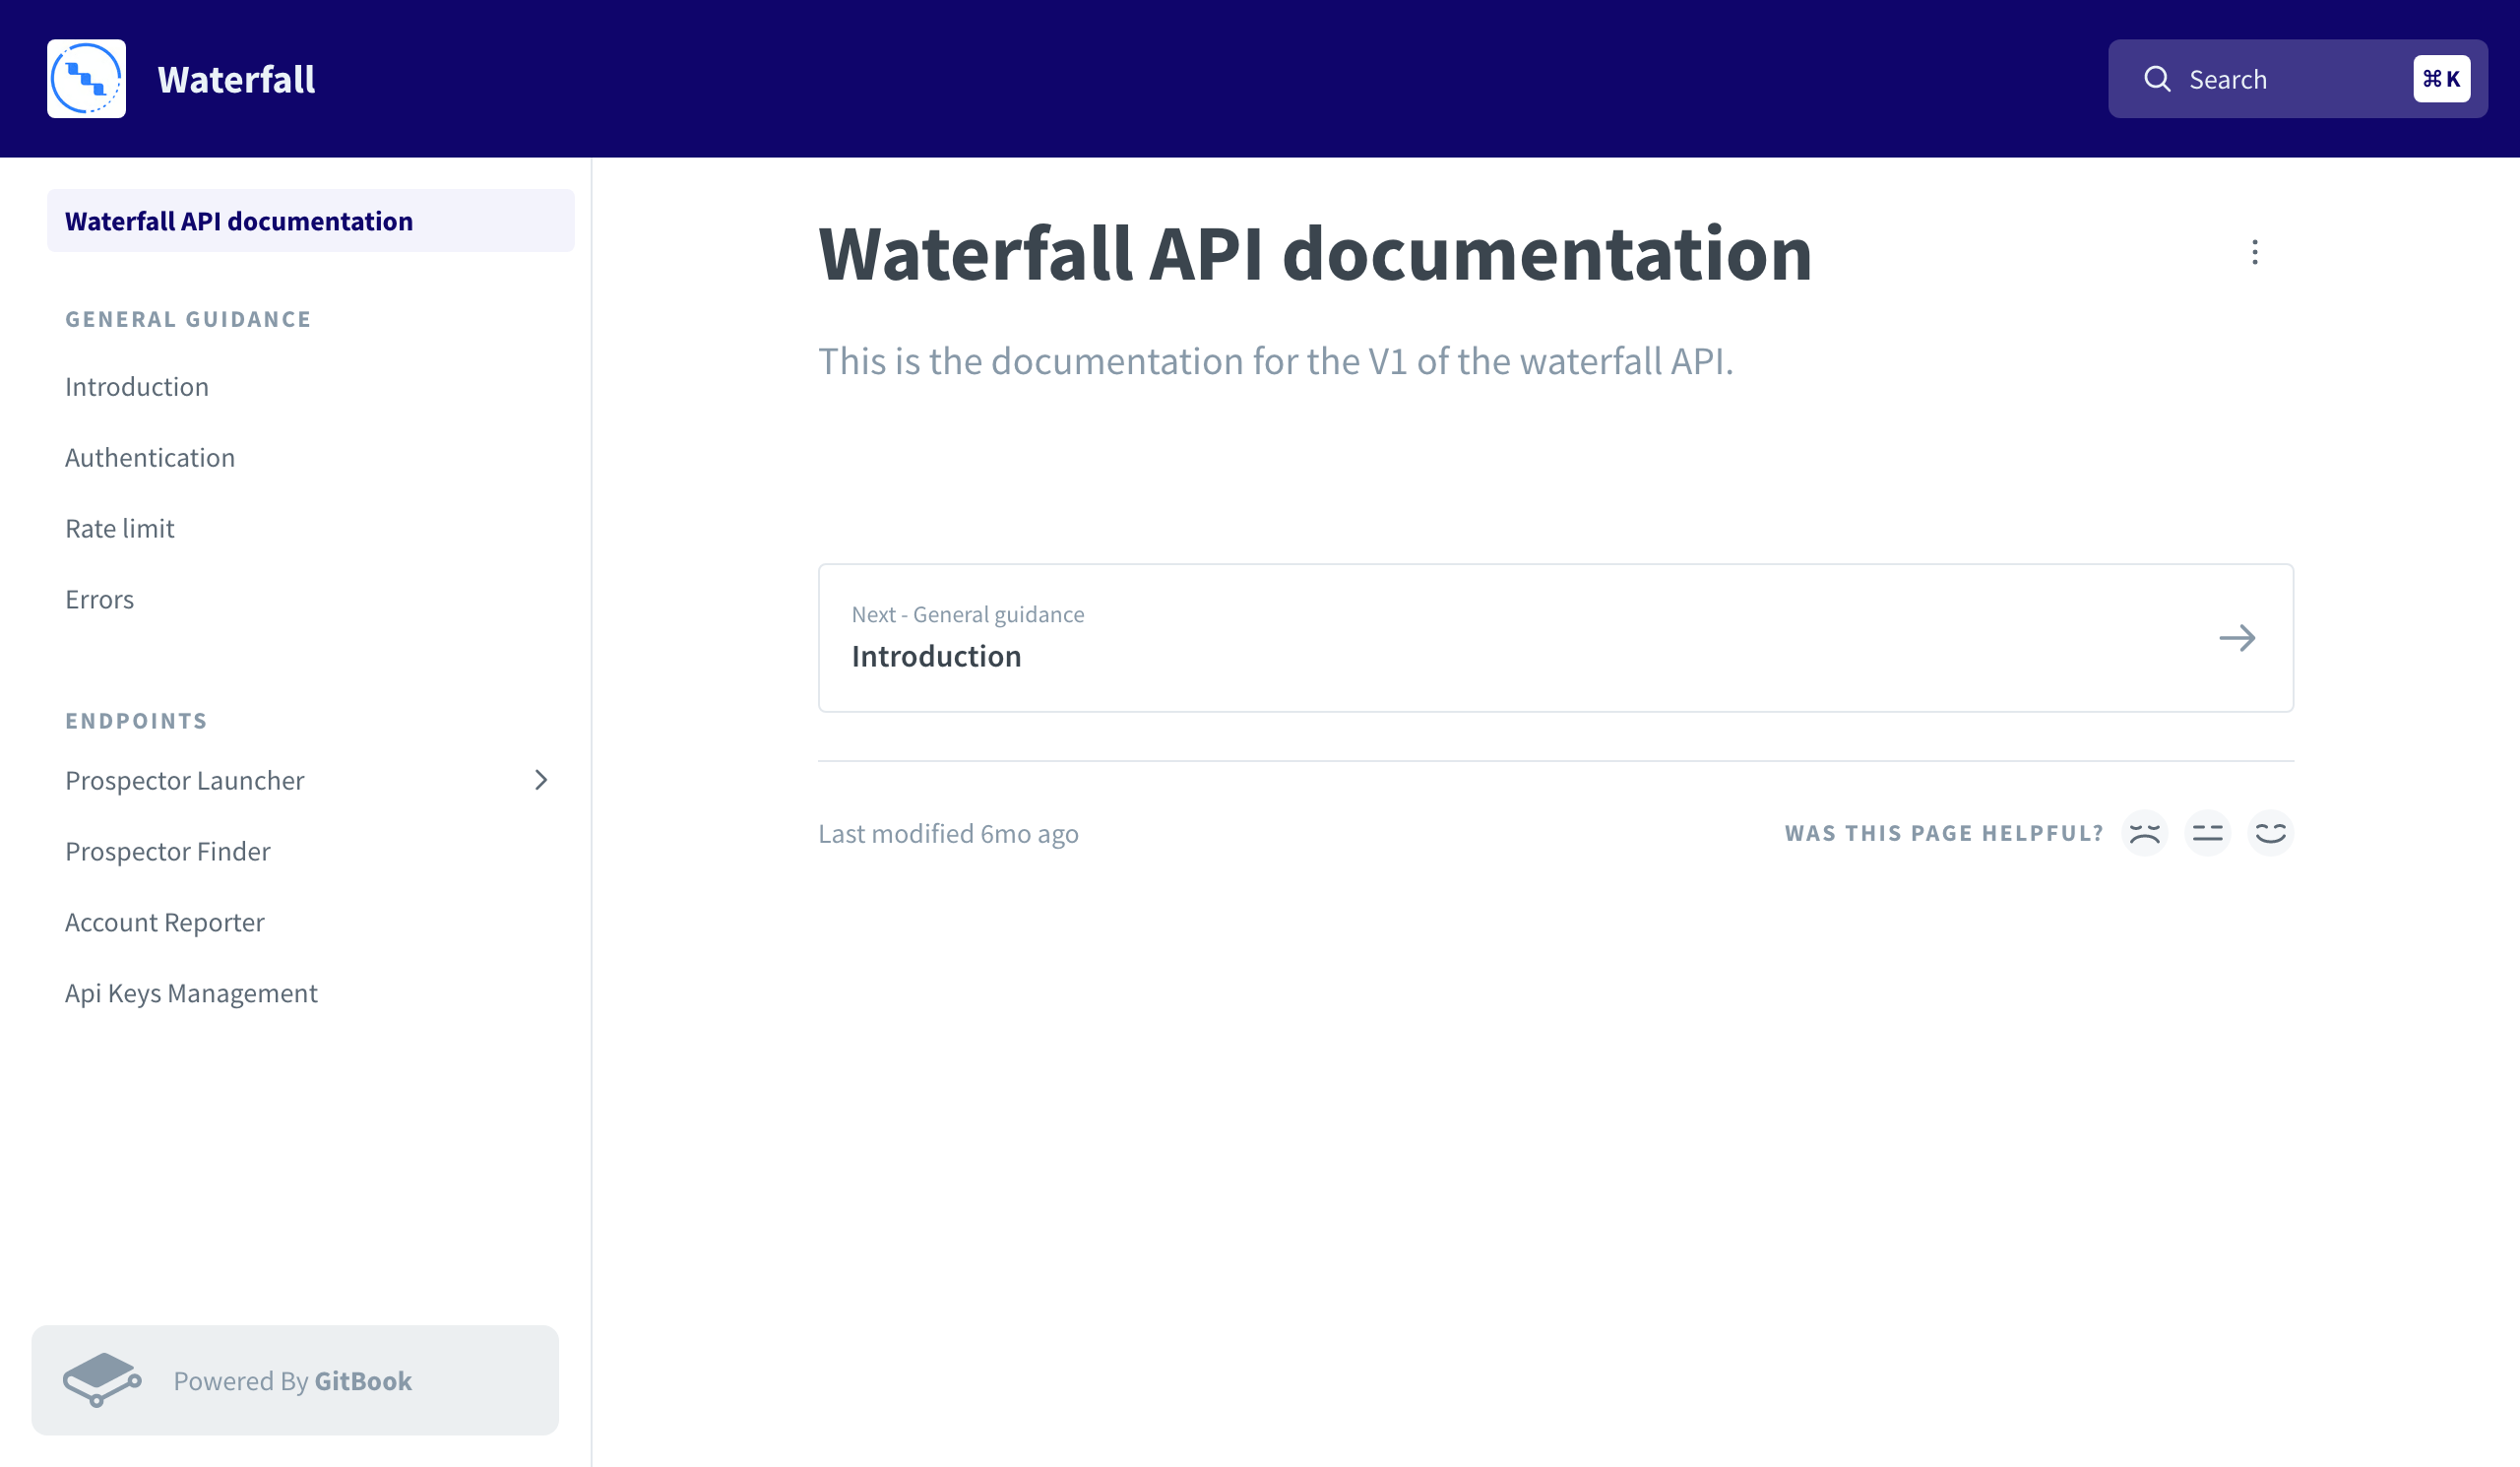Open Prospector Launcher page
Image resolution: width=2520 pixels, height=1467 pixels.
click(x=185, y=781)
